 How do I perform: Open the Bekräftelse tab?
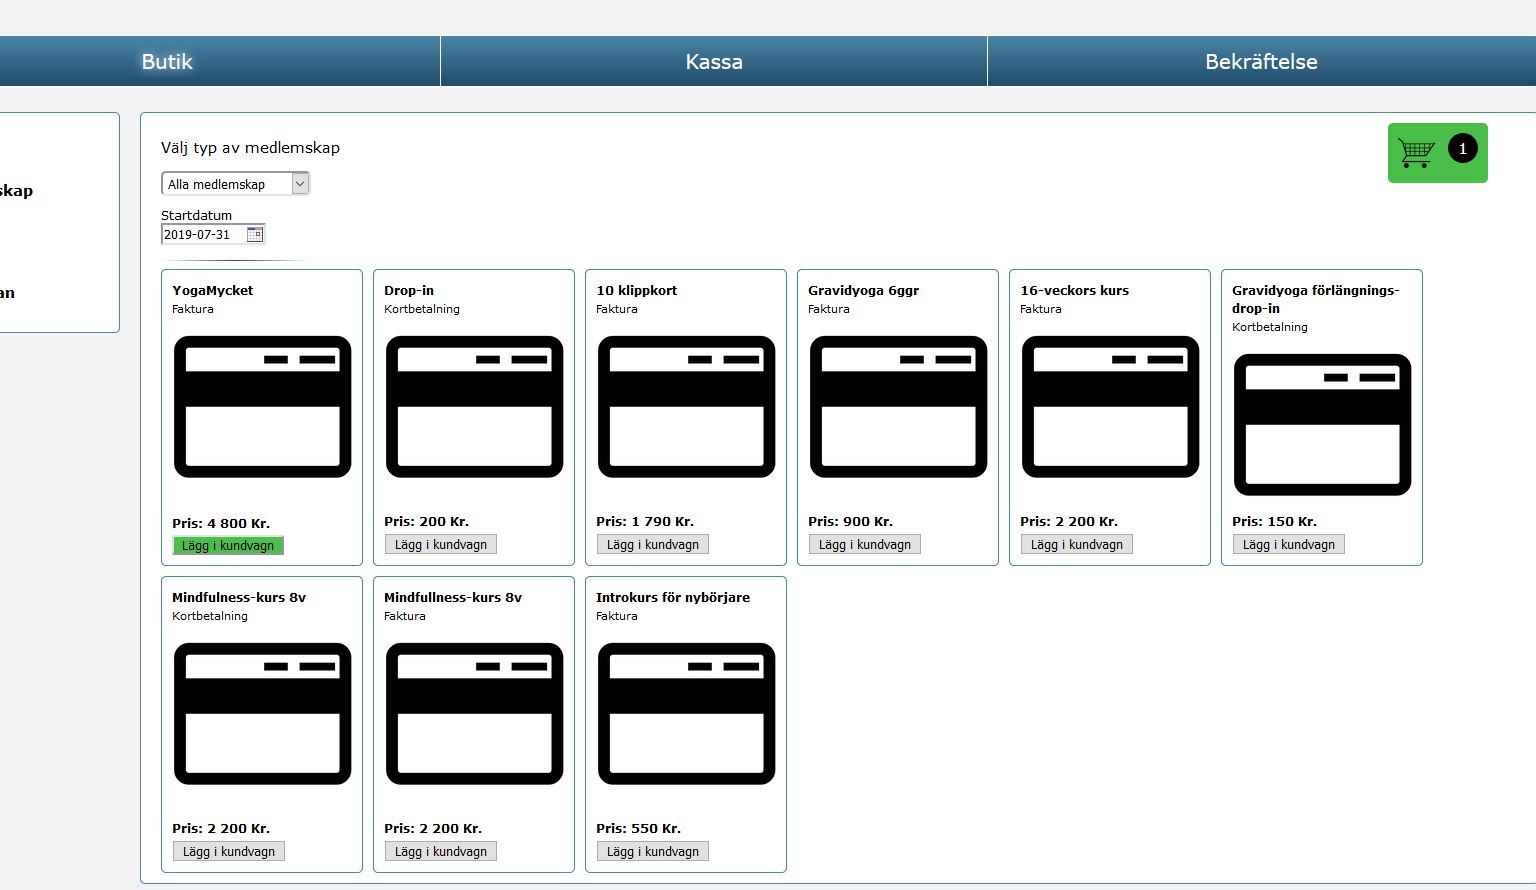[x=1261, y=62]
